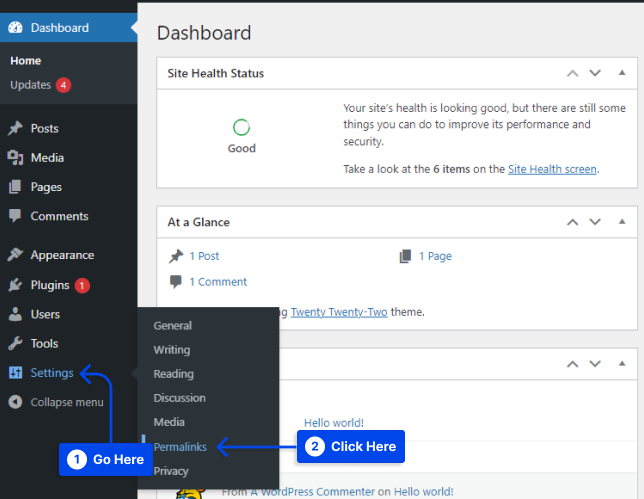Toggle Site Health Status panel collapse
This screenshot has width=644, height=499.
coord(622,73)
